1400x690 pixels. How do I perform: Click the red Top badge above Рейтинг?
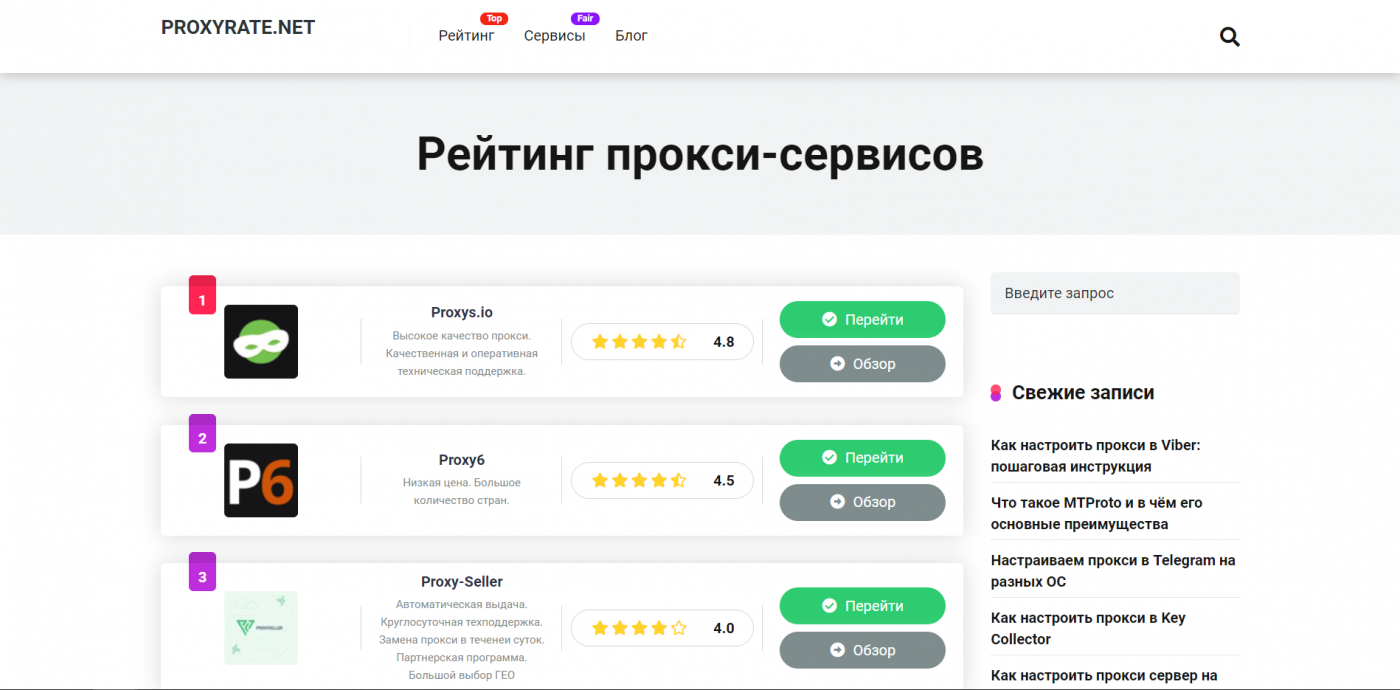pos(494,18)
